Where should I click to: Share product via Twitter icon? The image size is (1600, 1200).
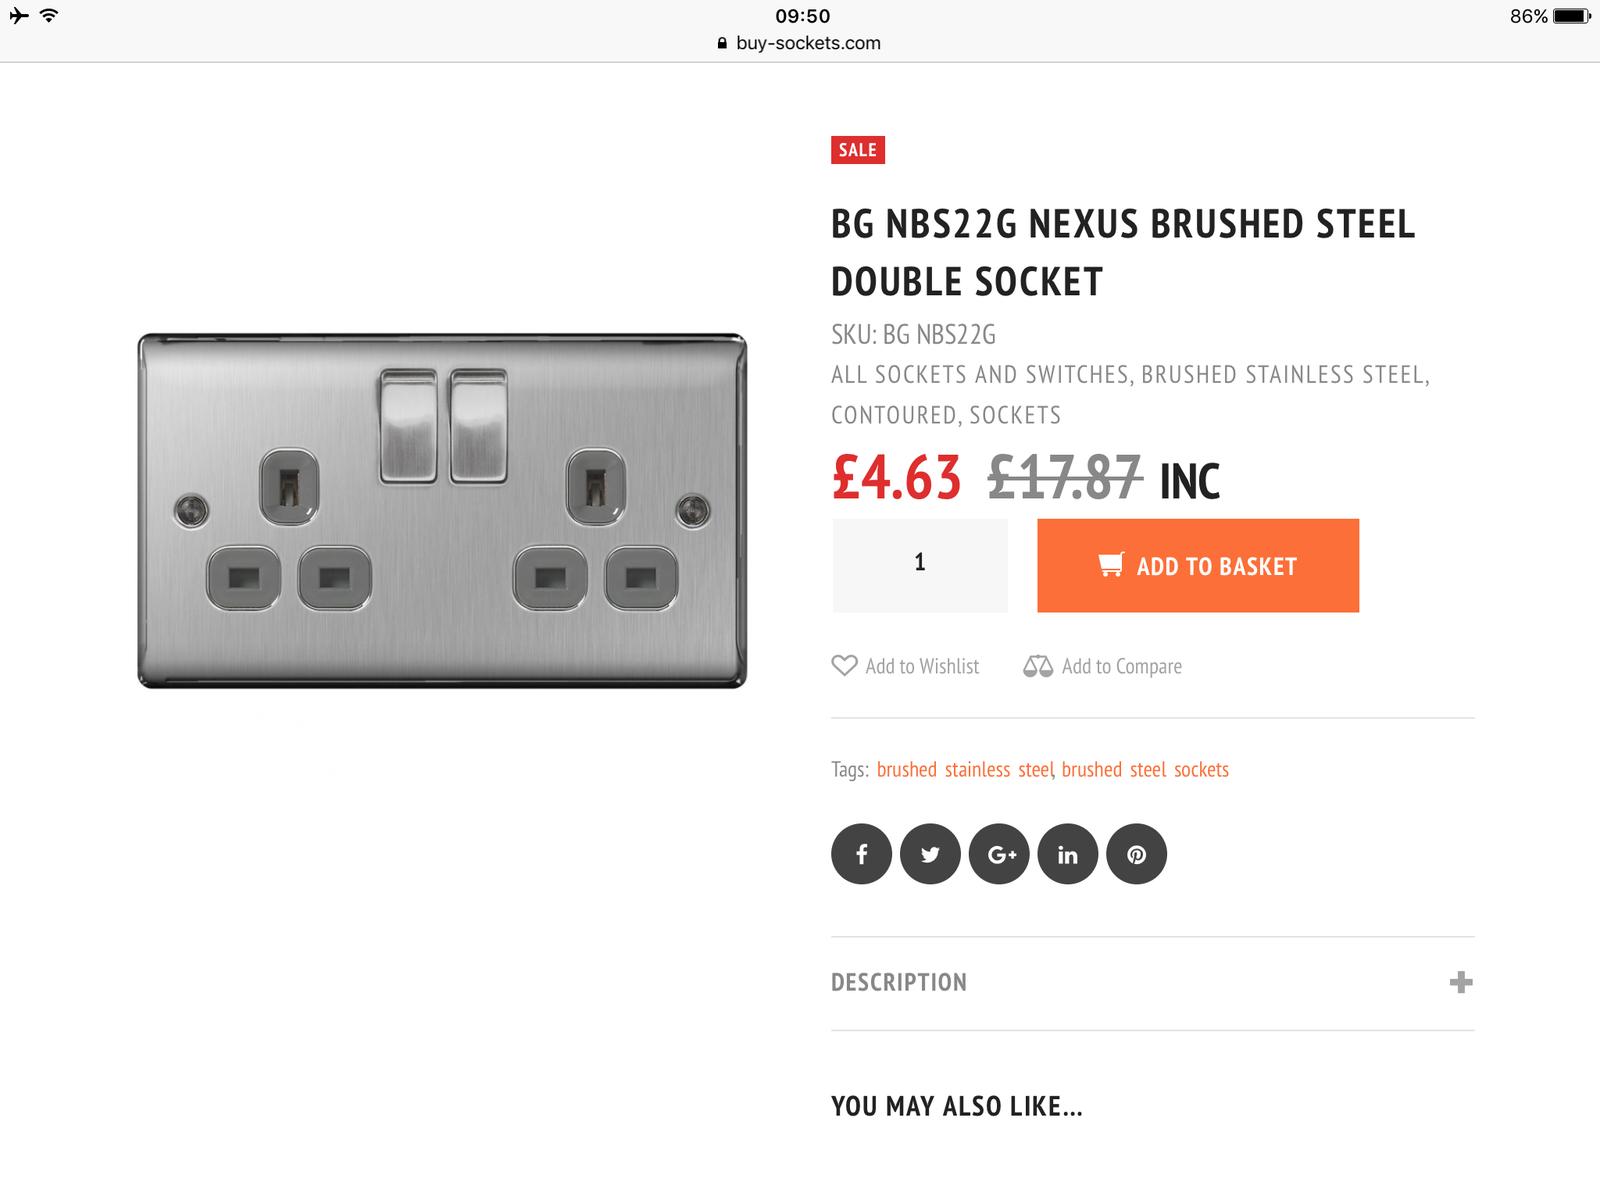(x=930, y=854)
